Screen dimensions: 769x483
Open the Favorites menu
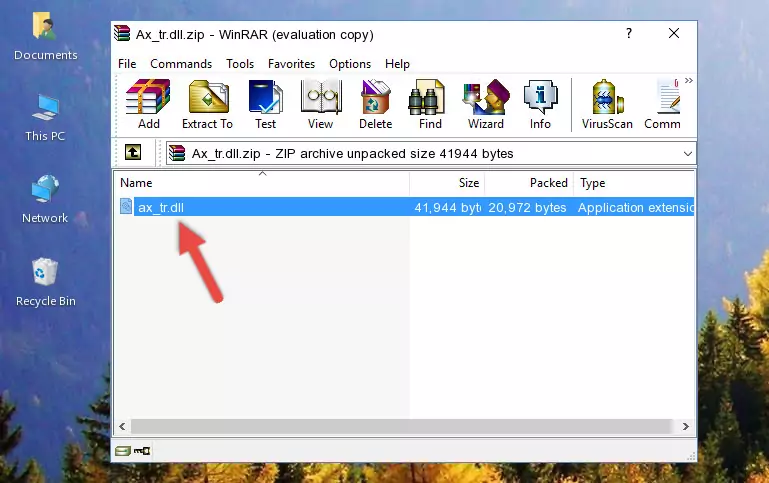[x=291, y=64]
